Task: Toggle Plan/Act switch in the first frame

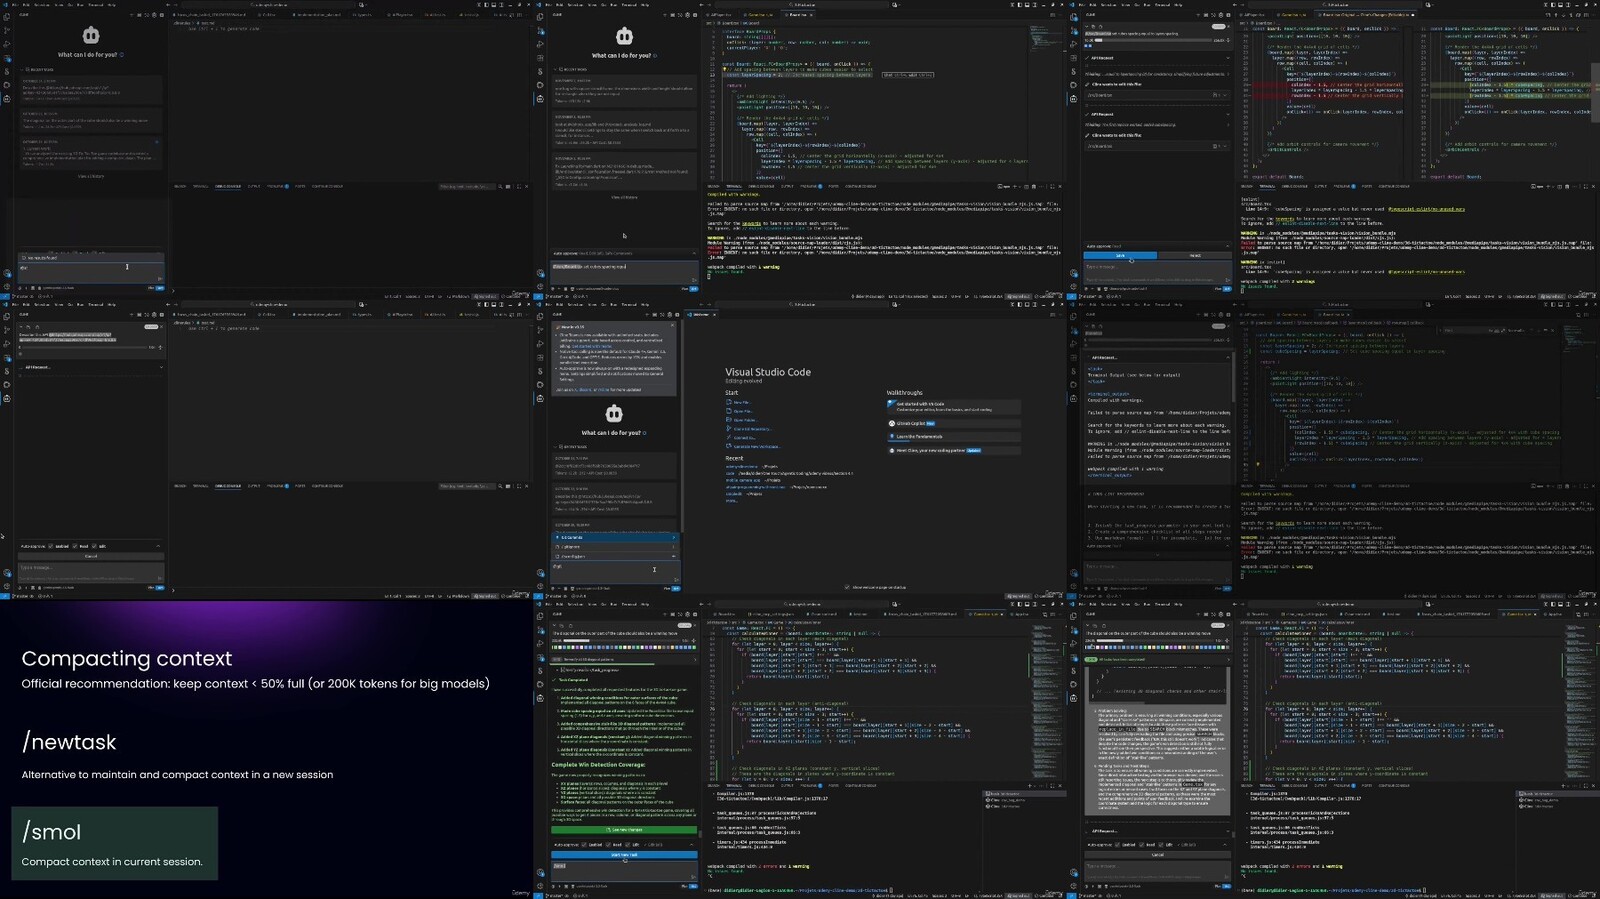Action: tap(158, 288)
